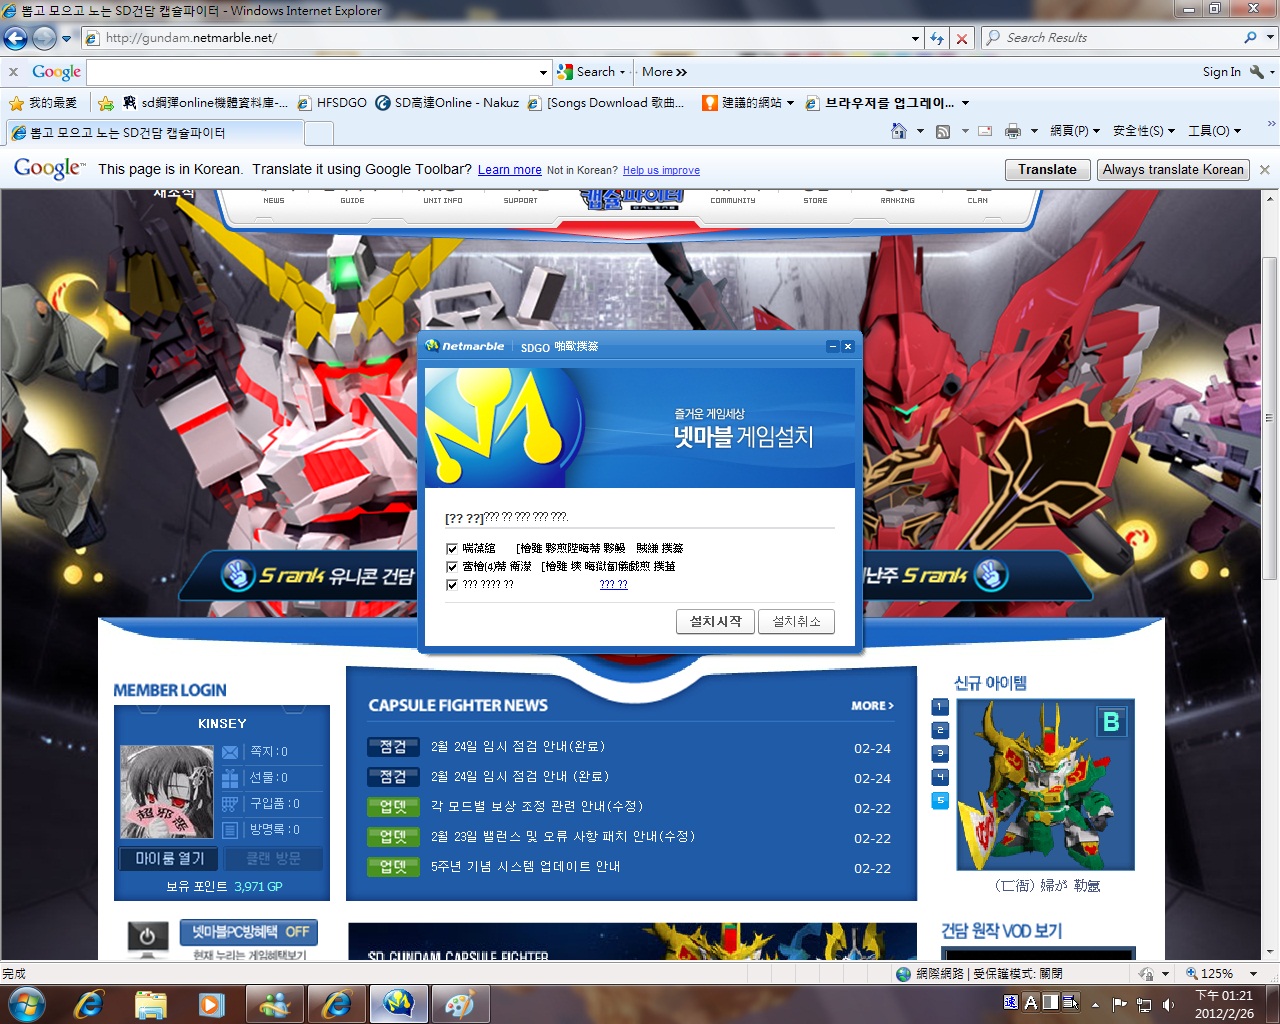Stop loading with the red X icon
The image size is (1280, 1024).
(x=962, y=38)
